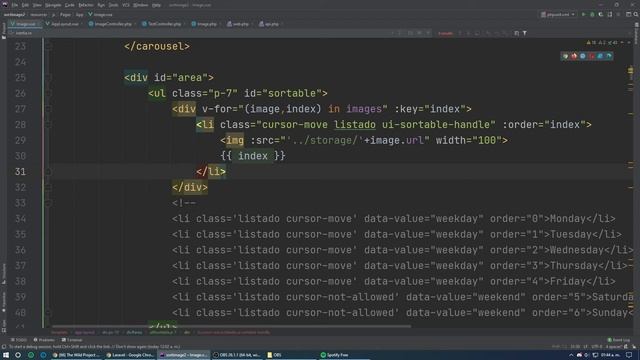
Task: Click 'Monday' in the commented li line
Action: pyautogui.click(x=568, y=218)
